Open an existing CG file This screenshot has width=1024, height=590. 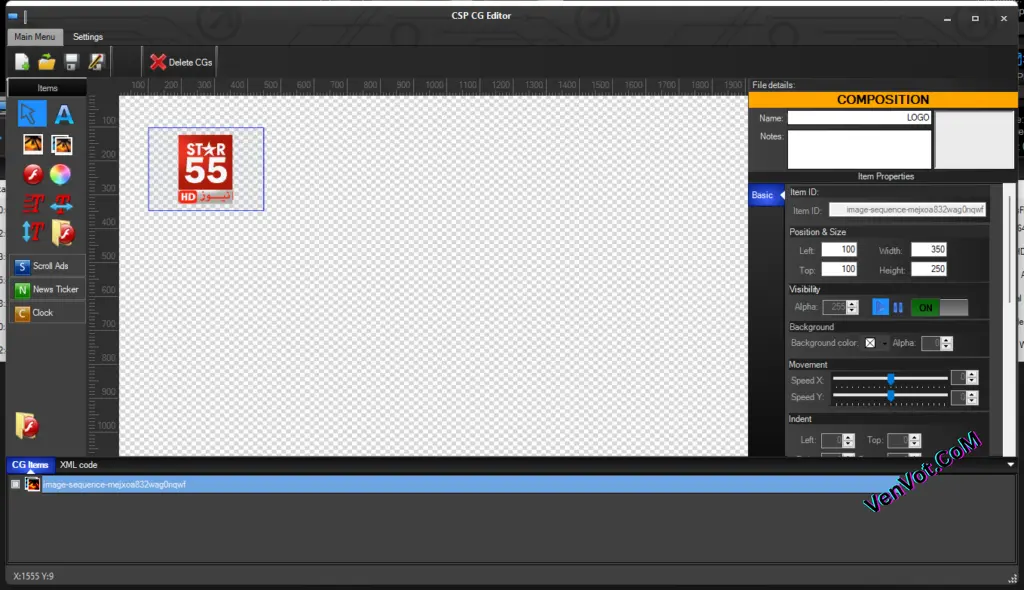[45, 63]
